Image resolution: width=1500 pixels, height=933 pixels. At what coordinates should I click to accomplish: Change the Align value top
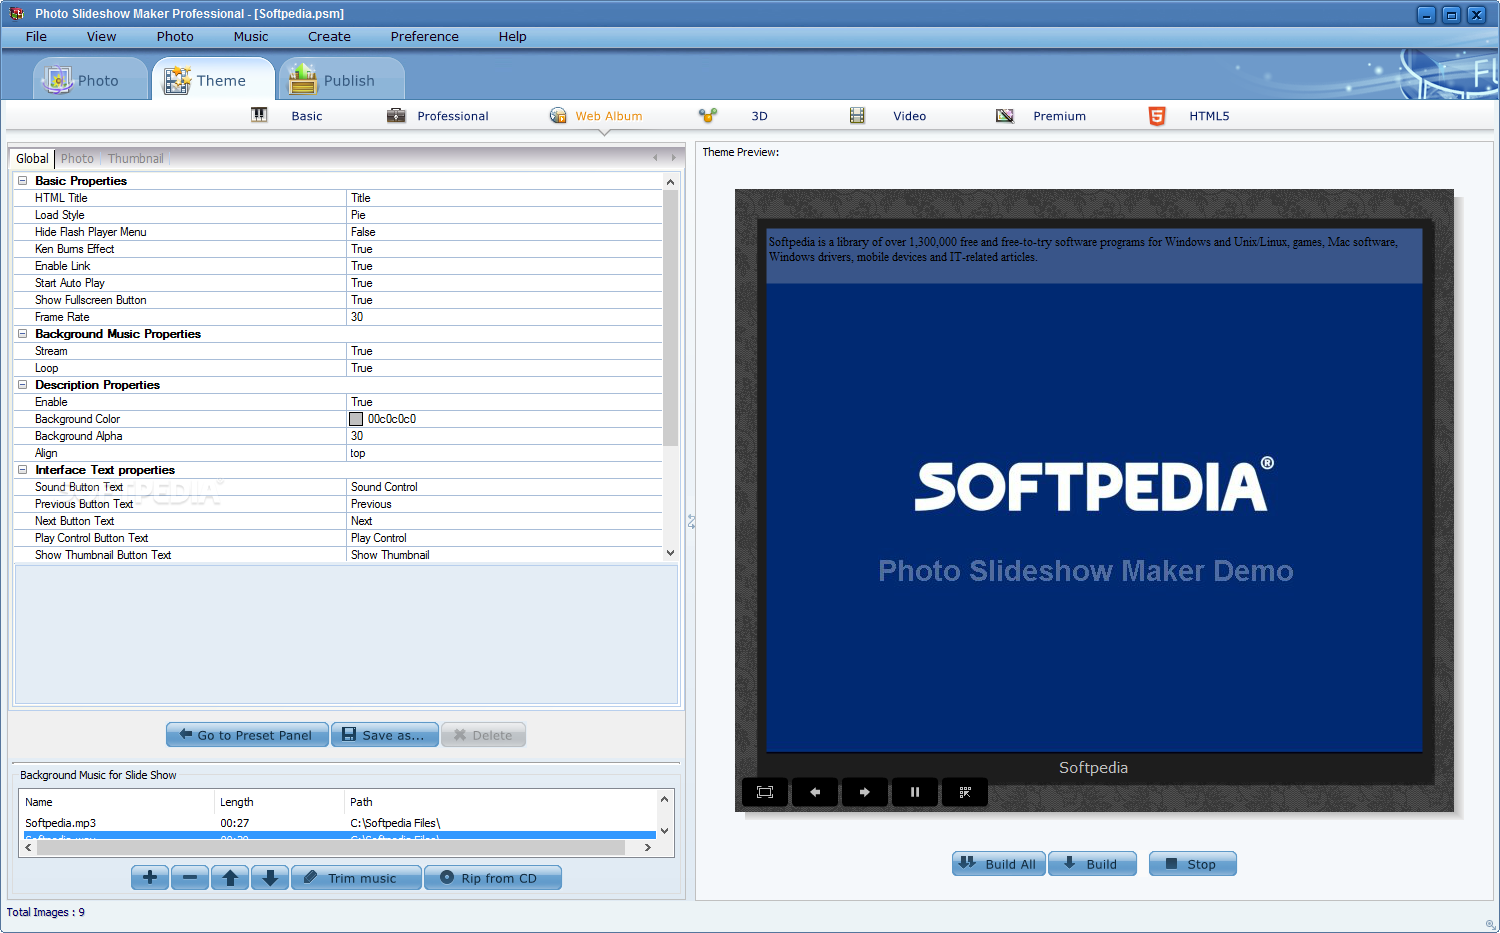(x=504, y=453)
